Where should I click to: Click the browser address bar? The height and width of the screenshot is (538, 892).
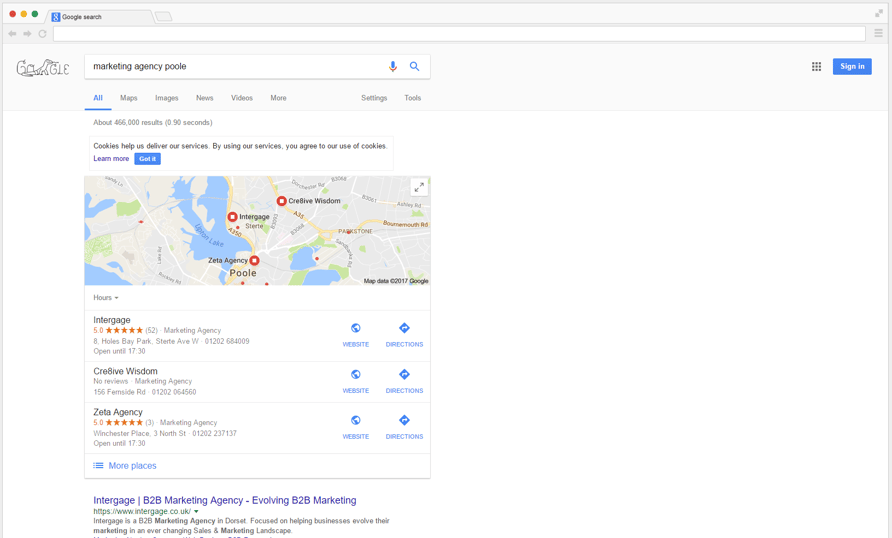click(459, 34)
